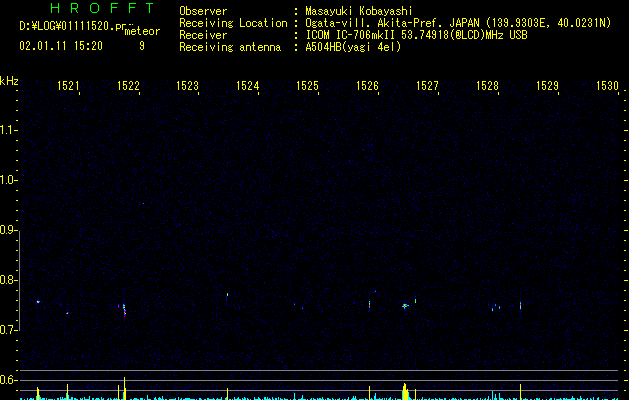This screenshot has width=629, height=400.
Task: Click time axis marker 1525
Action: (x=307, y=86)
